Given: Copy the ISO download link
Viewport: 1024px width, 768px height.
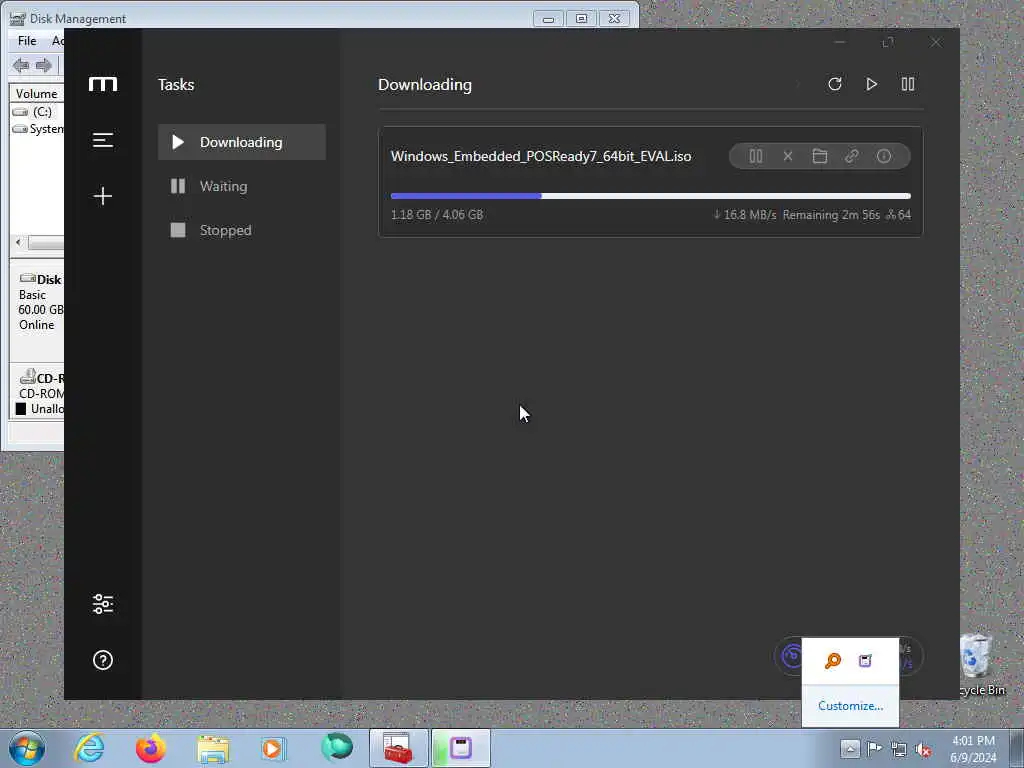Looking at the screenshot, I should [852, 156].
